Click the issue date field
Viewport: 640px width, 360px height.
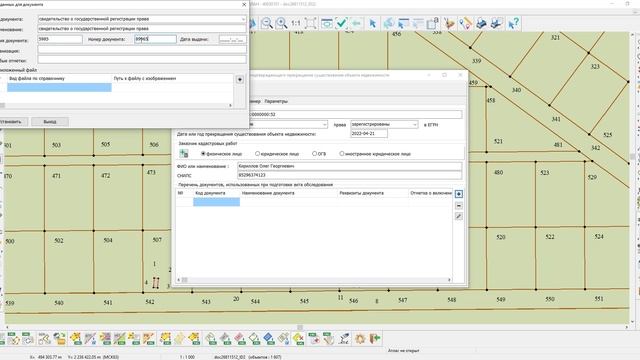[233, 40]
